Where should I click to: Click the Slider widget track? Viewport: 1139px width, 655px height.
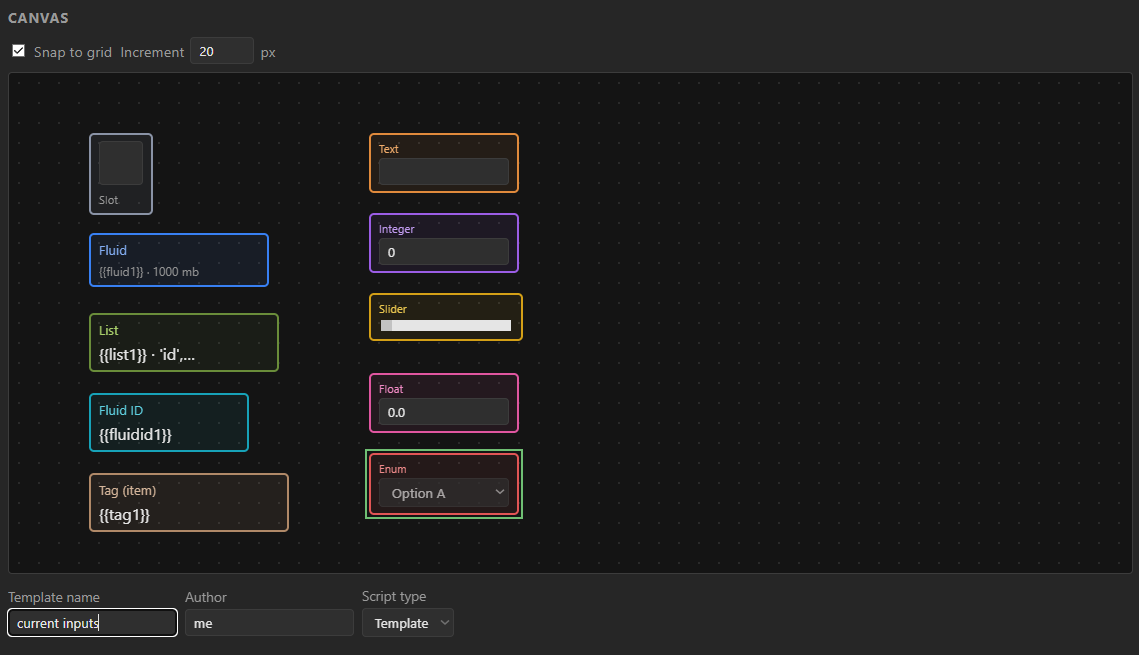[x=445, y=325]
